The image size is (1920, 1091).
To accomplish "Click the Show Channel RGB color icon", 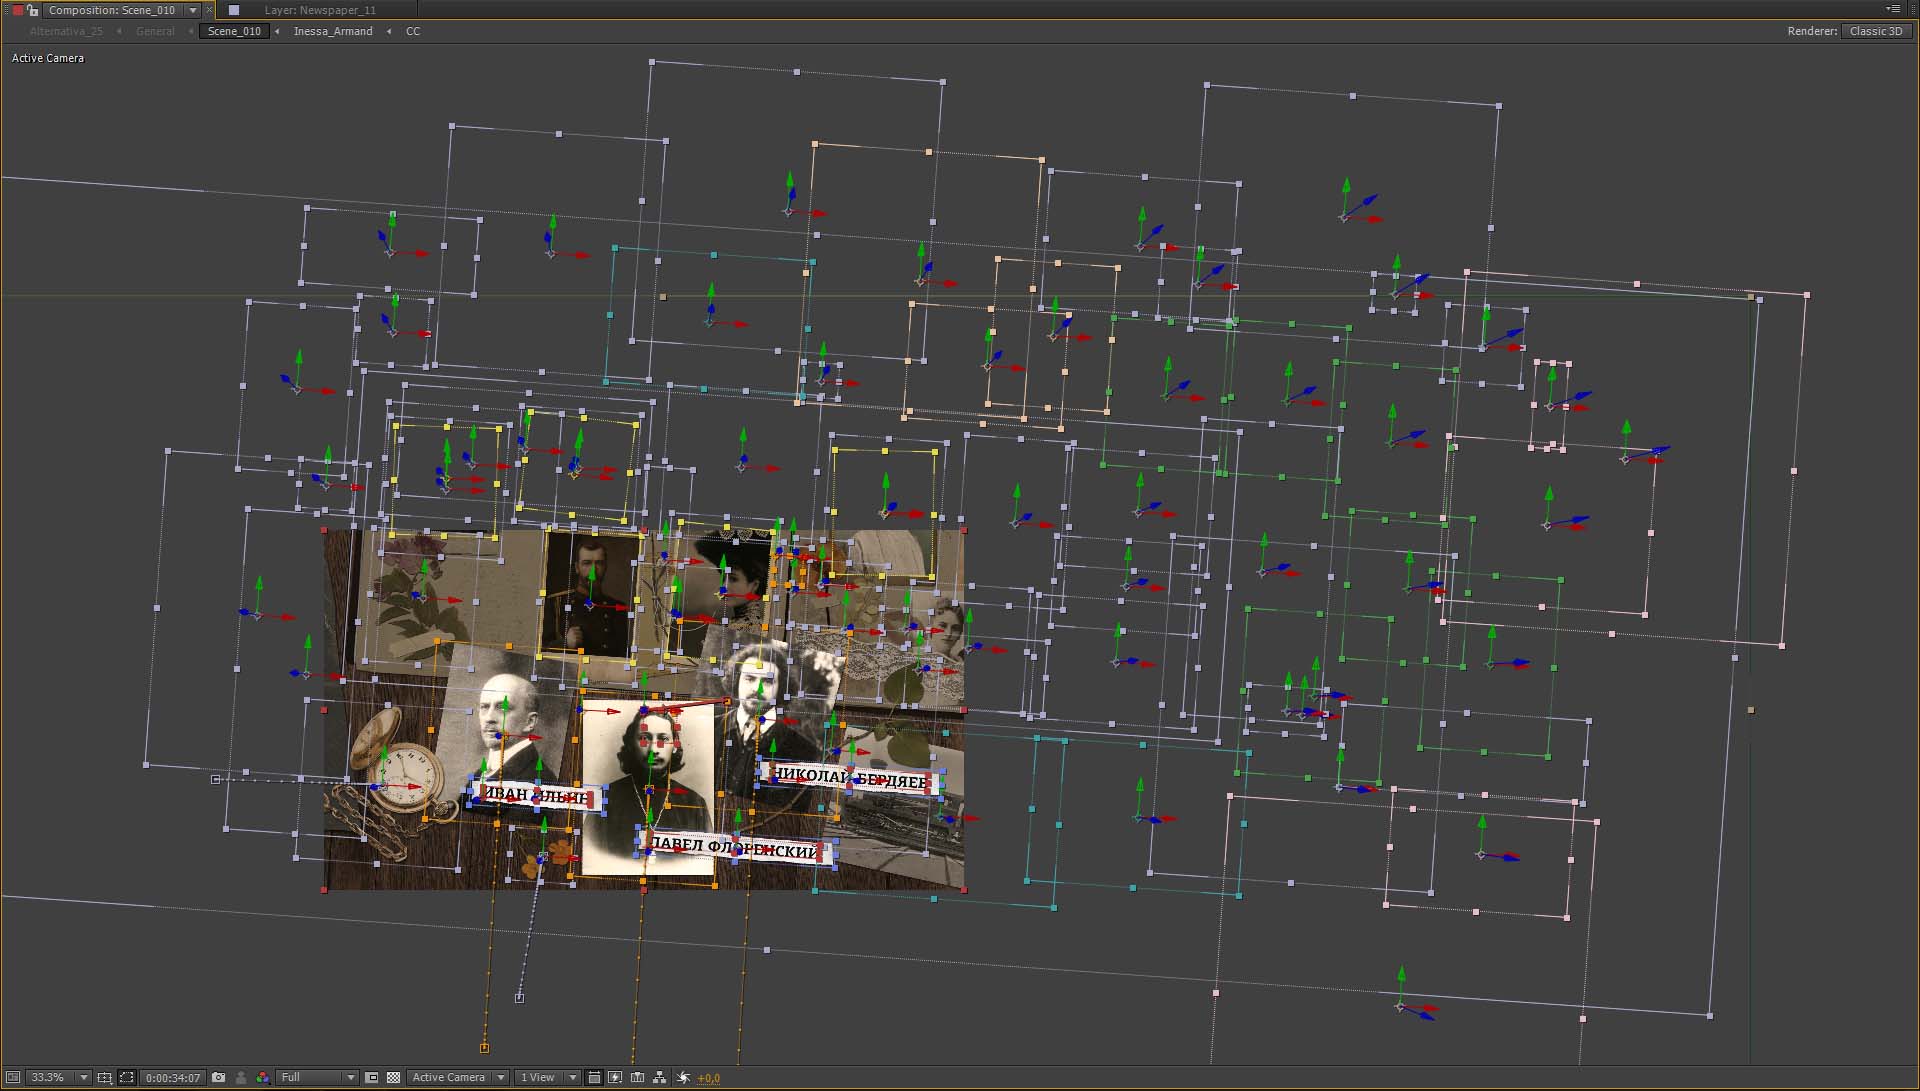I will (262, 1077).
